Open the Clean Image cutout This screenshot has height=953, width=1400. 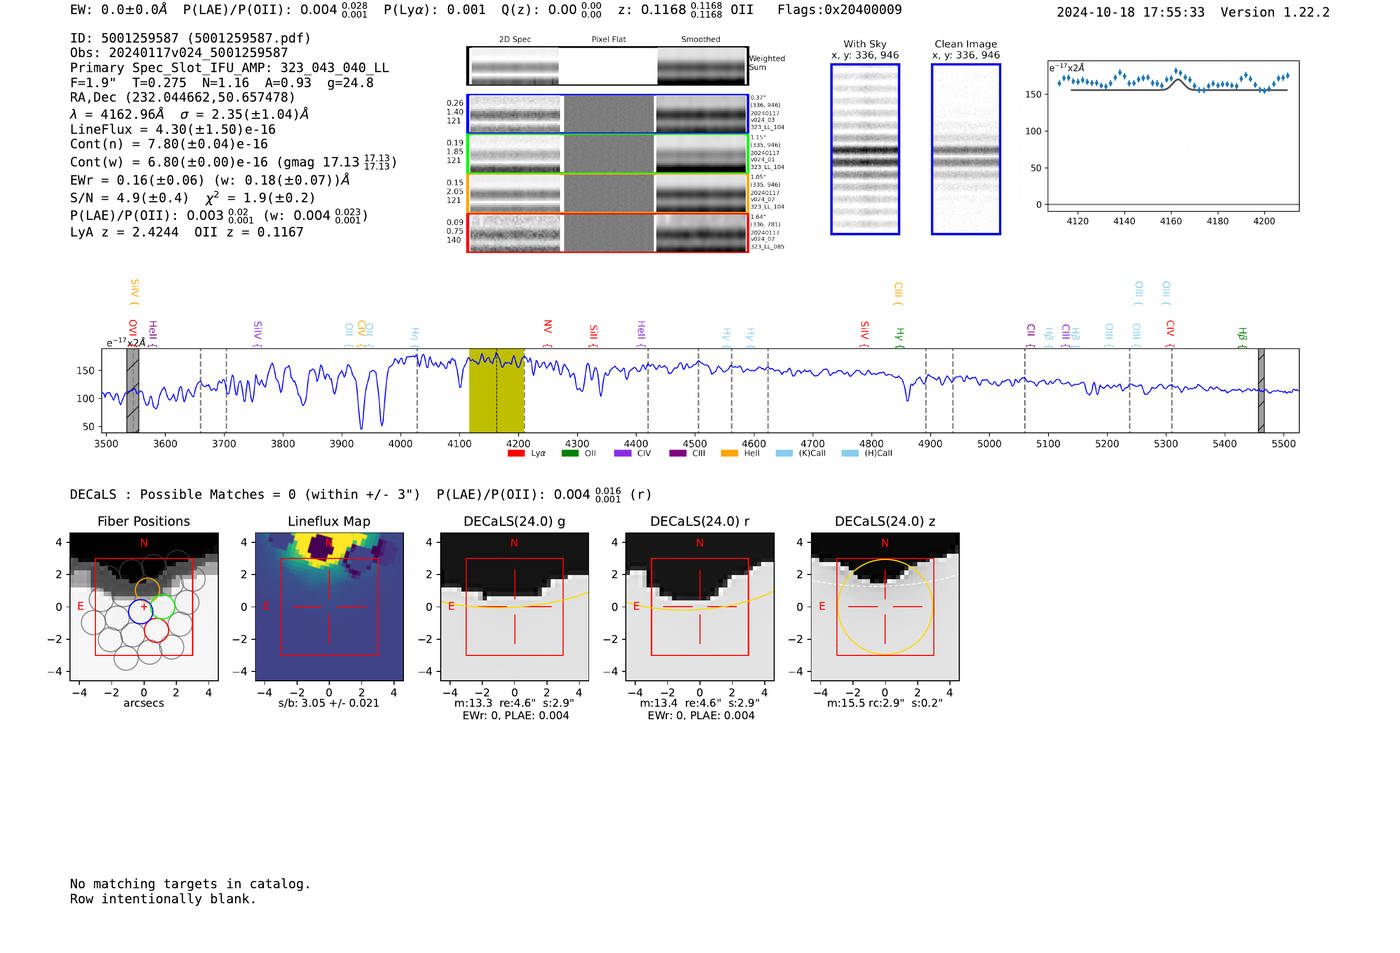click(x=965, y=149)
